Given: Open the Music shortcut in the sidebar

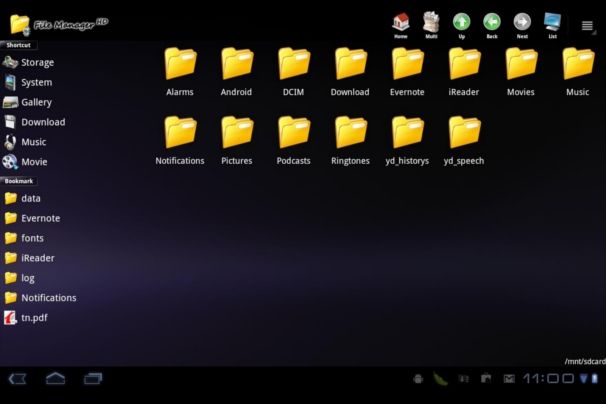Looking at the screenshot, I should coord(24,142).
